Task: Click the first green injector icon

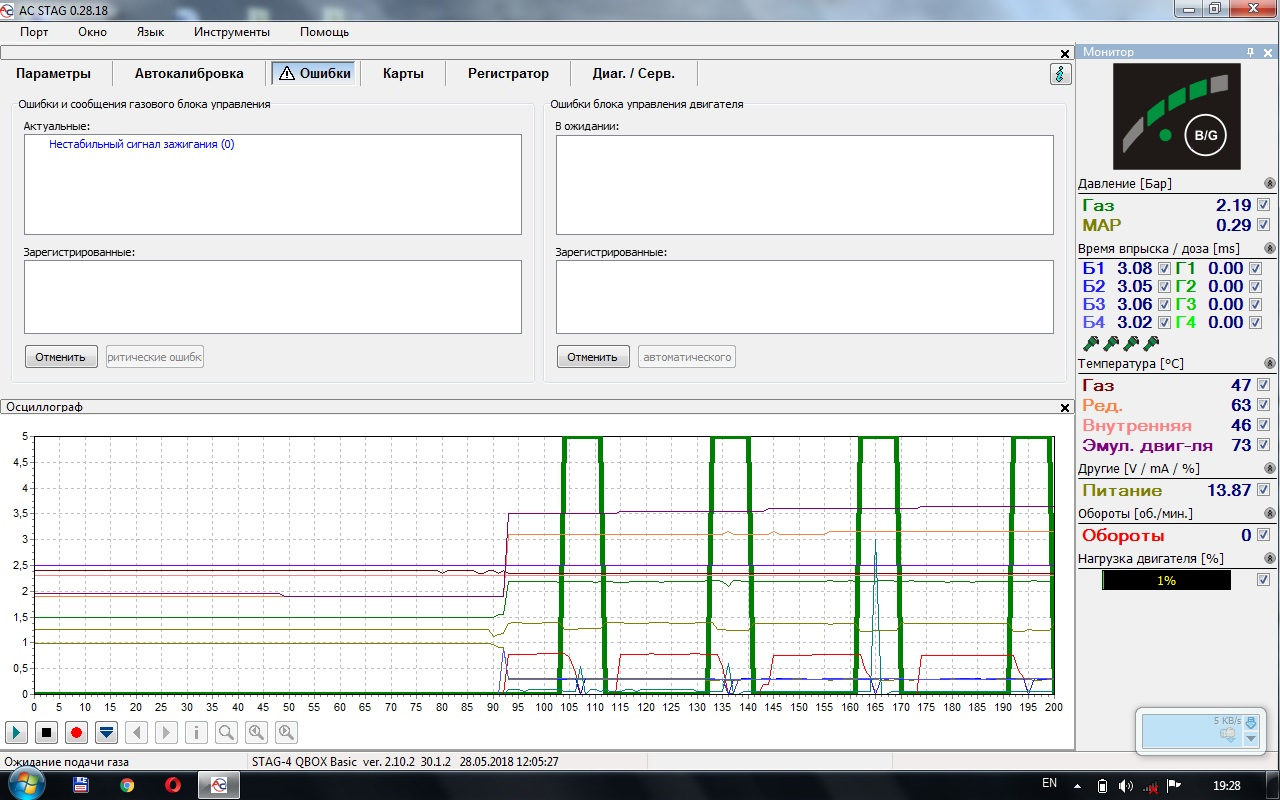Action: (x=1090, y=343)
